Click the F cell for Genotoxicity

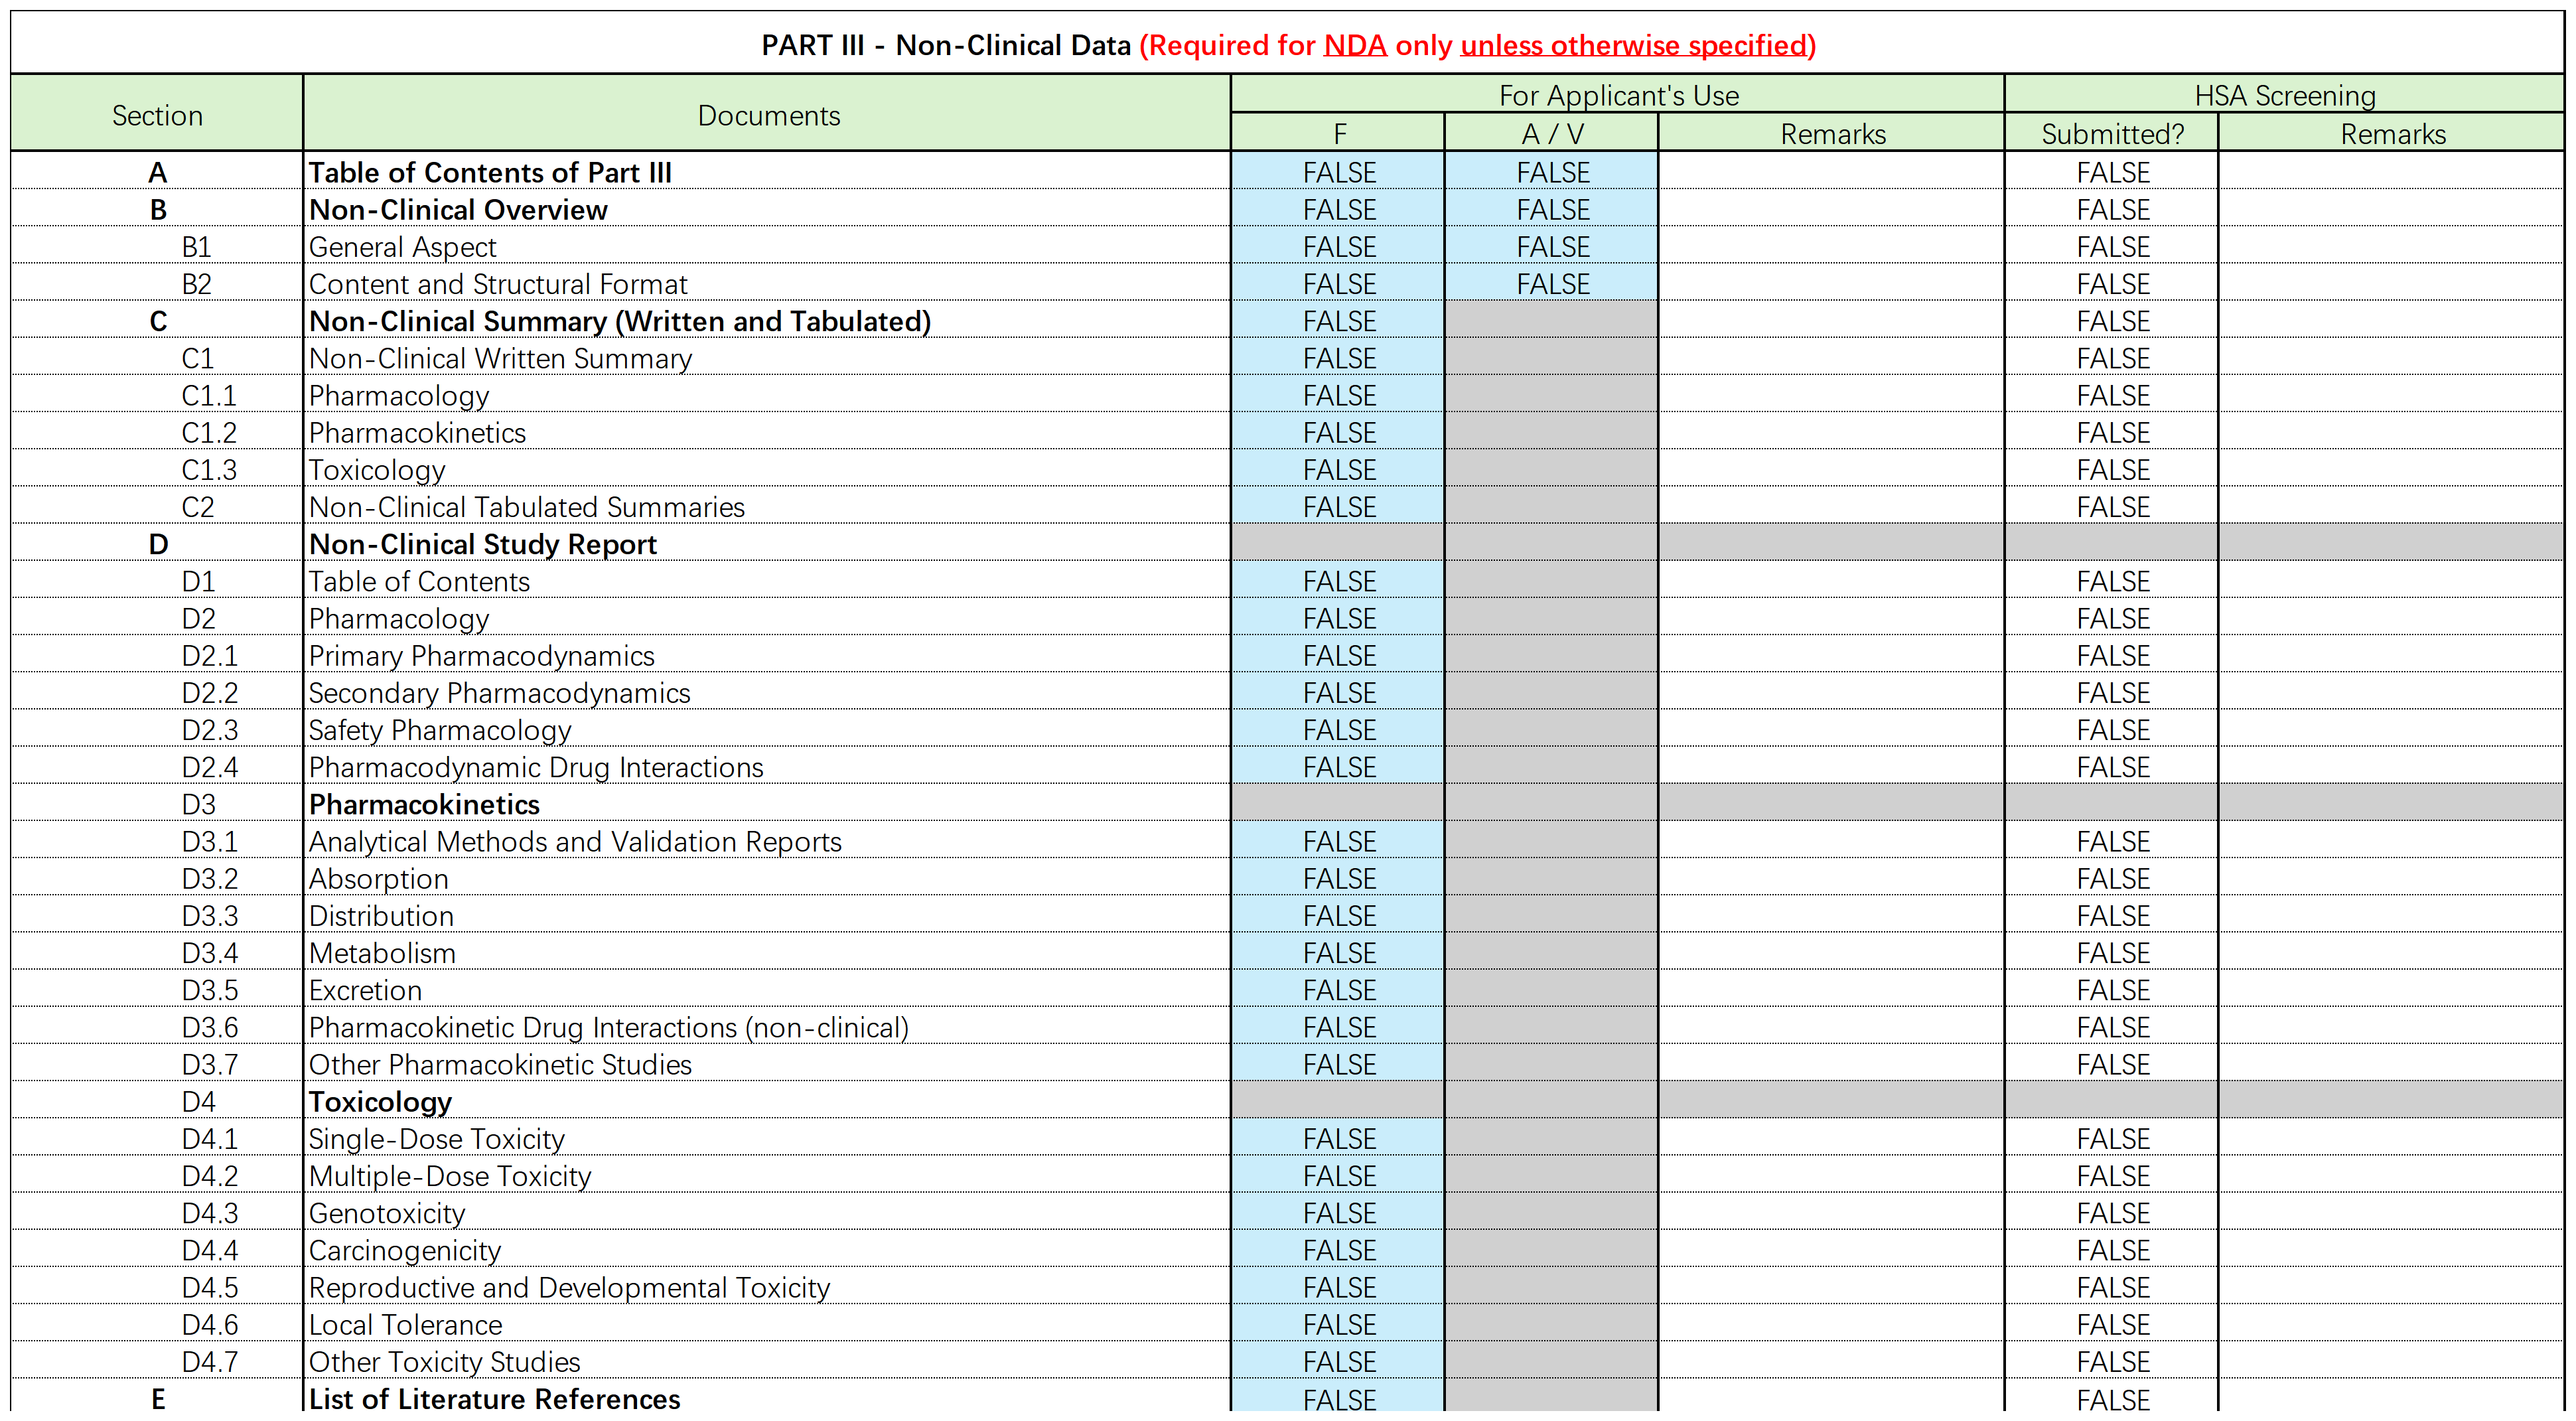1338,1213
